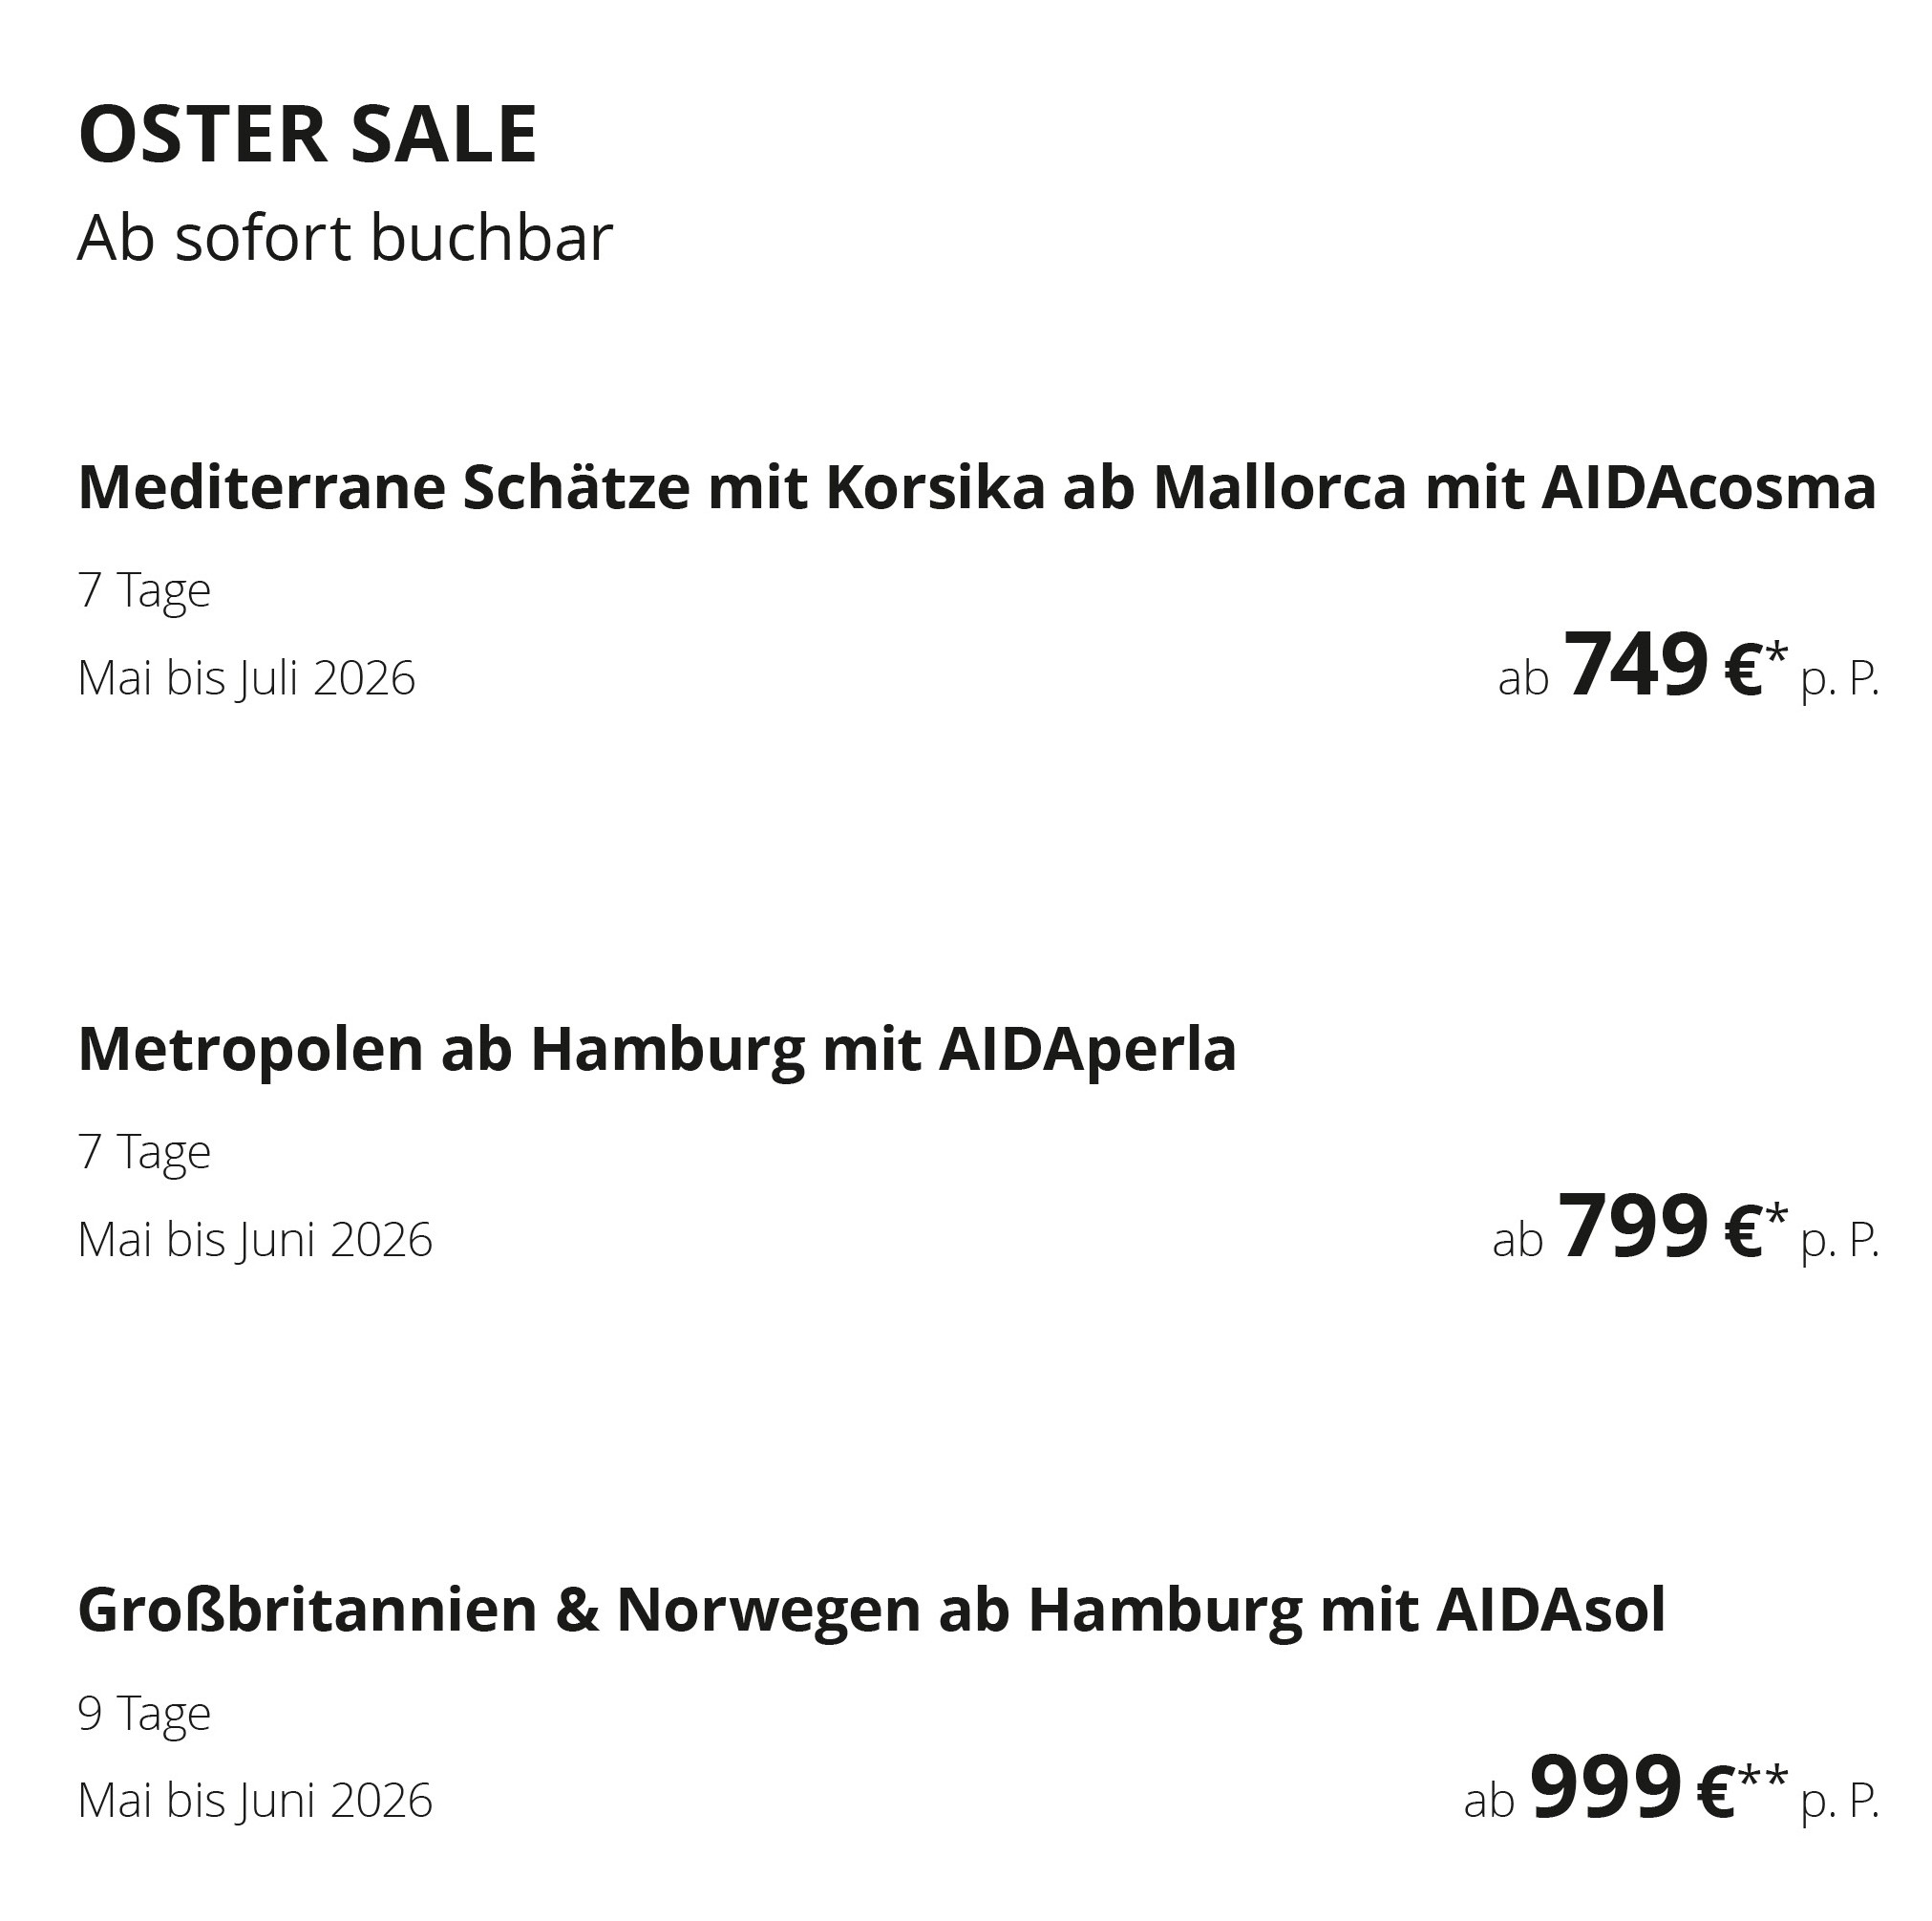
Task: Open the Metropolen ab Hamburg AIDAperla offer
Action: coord(657,1049)
